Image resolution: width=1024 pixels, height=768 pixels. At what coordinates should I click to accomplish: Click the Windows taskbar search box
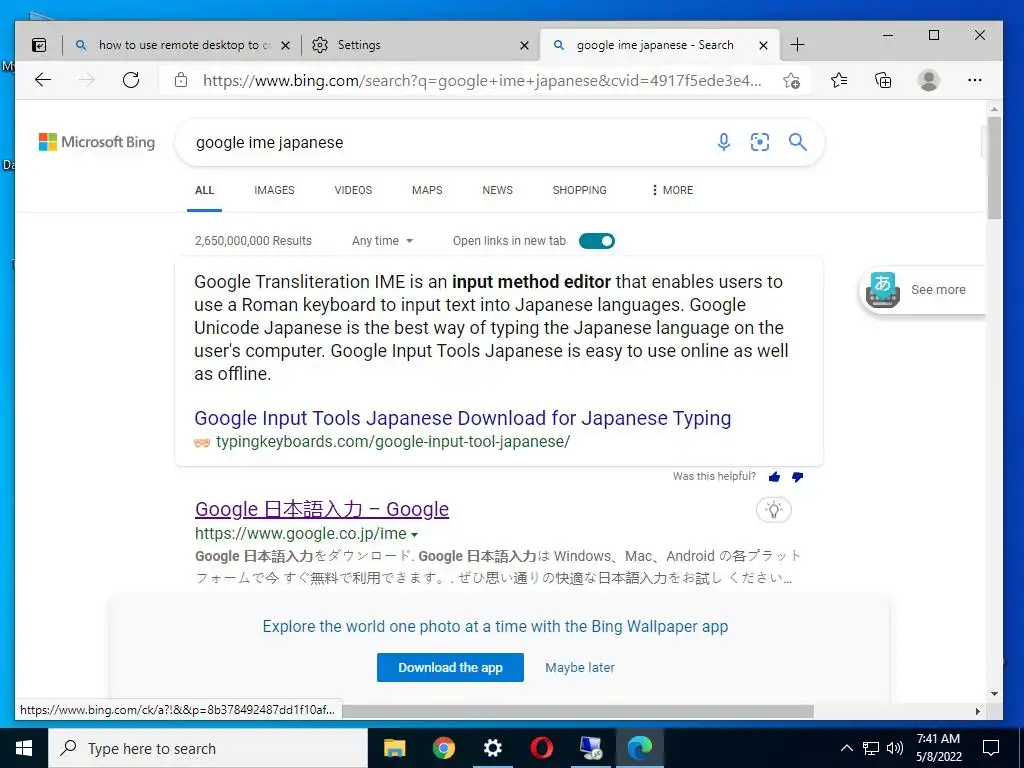(208, 748)
